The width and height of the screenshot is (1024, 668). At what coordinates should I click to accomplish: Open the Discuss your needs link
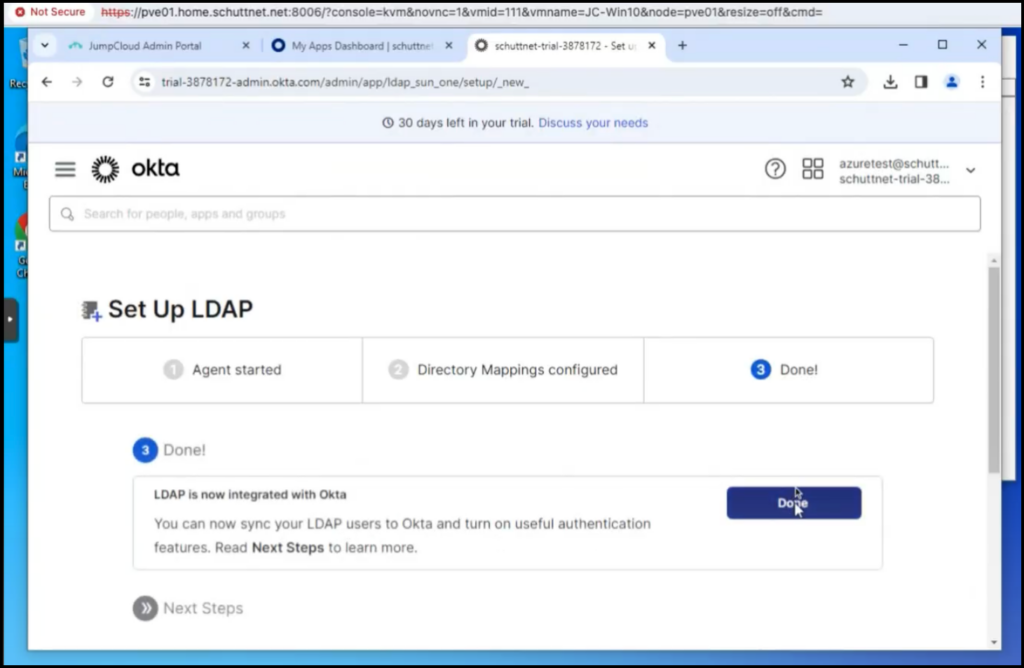(x=593, y=123)
